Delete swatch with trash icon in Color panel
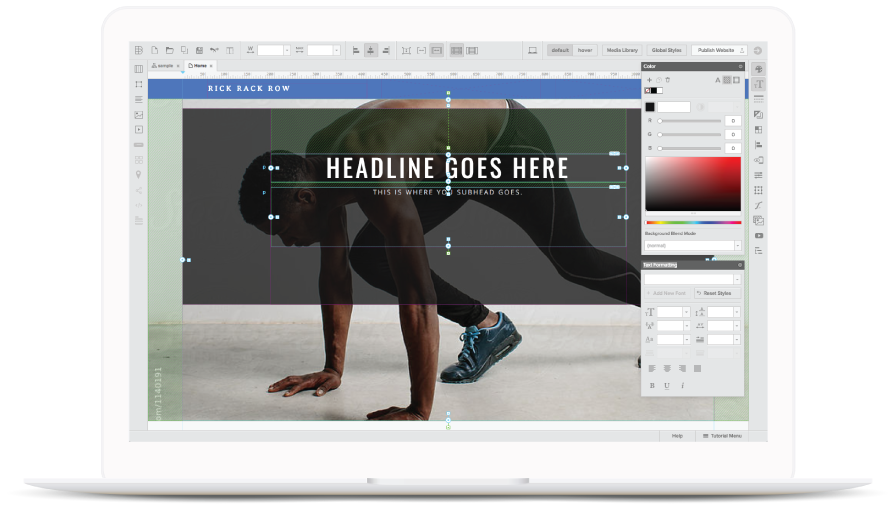This screenshot has height=517, width=890. pos(668,80)
